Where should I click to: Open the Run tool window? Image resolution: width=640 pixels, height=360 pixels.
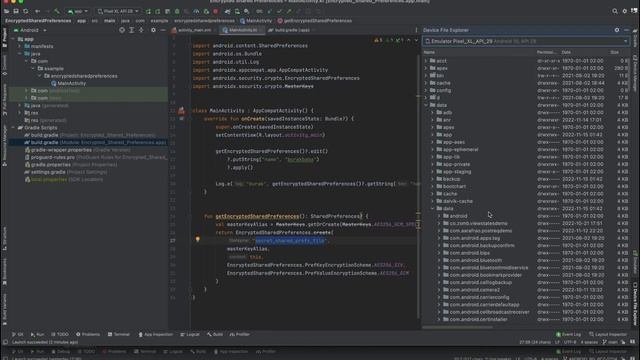[x=38, y=334]
